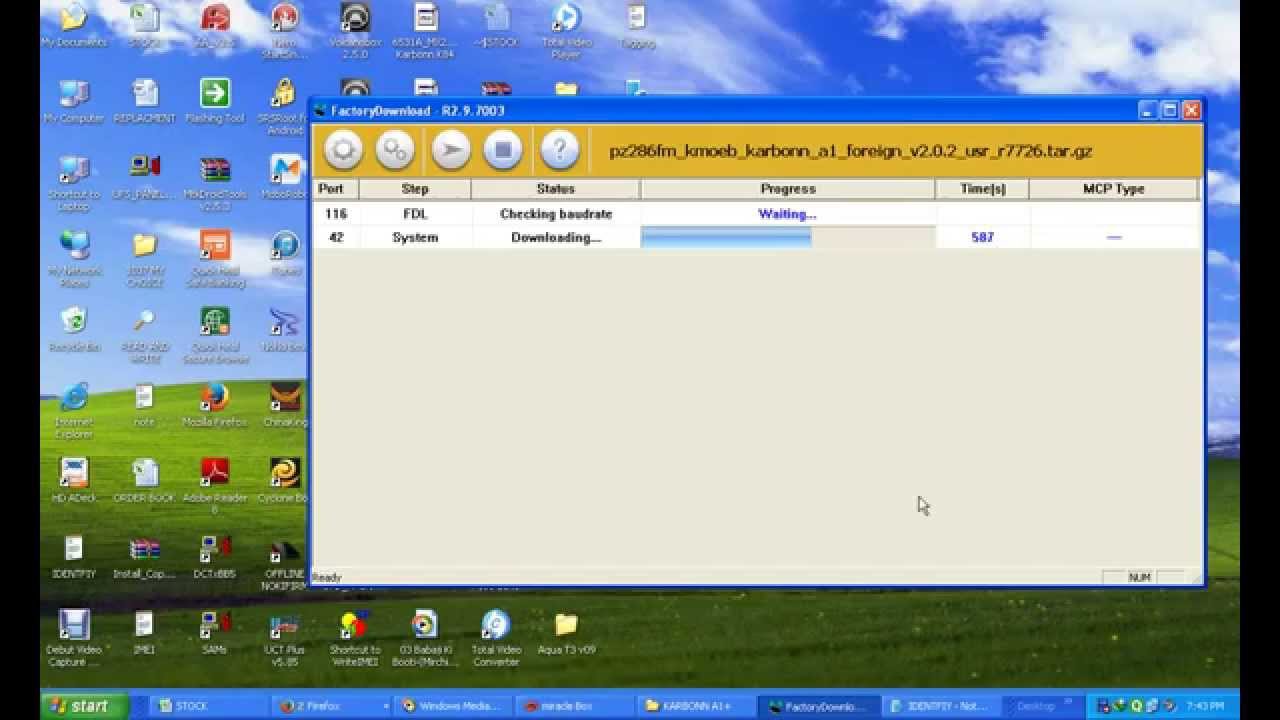The image size is (1280, 720).
Task: Click the Settings gear button in FactoryDownload
Action: pos(343,151)
